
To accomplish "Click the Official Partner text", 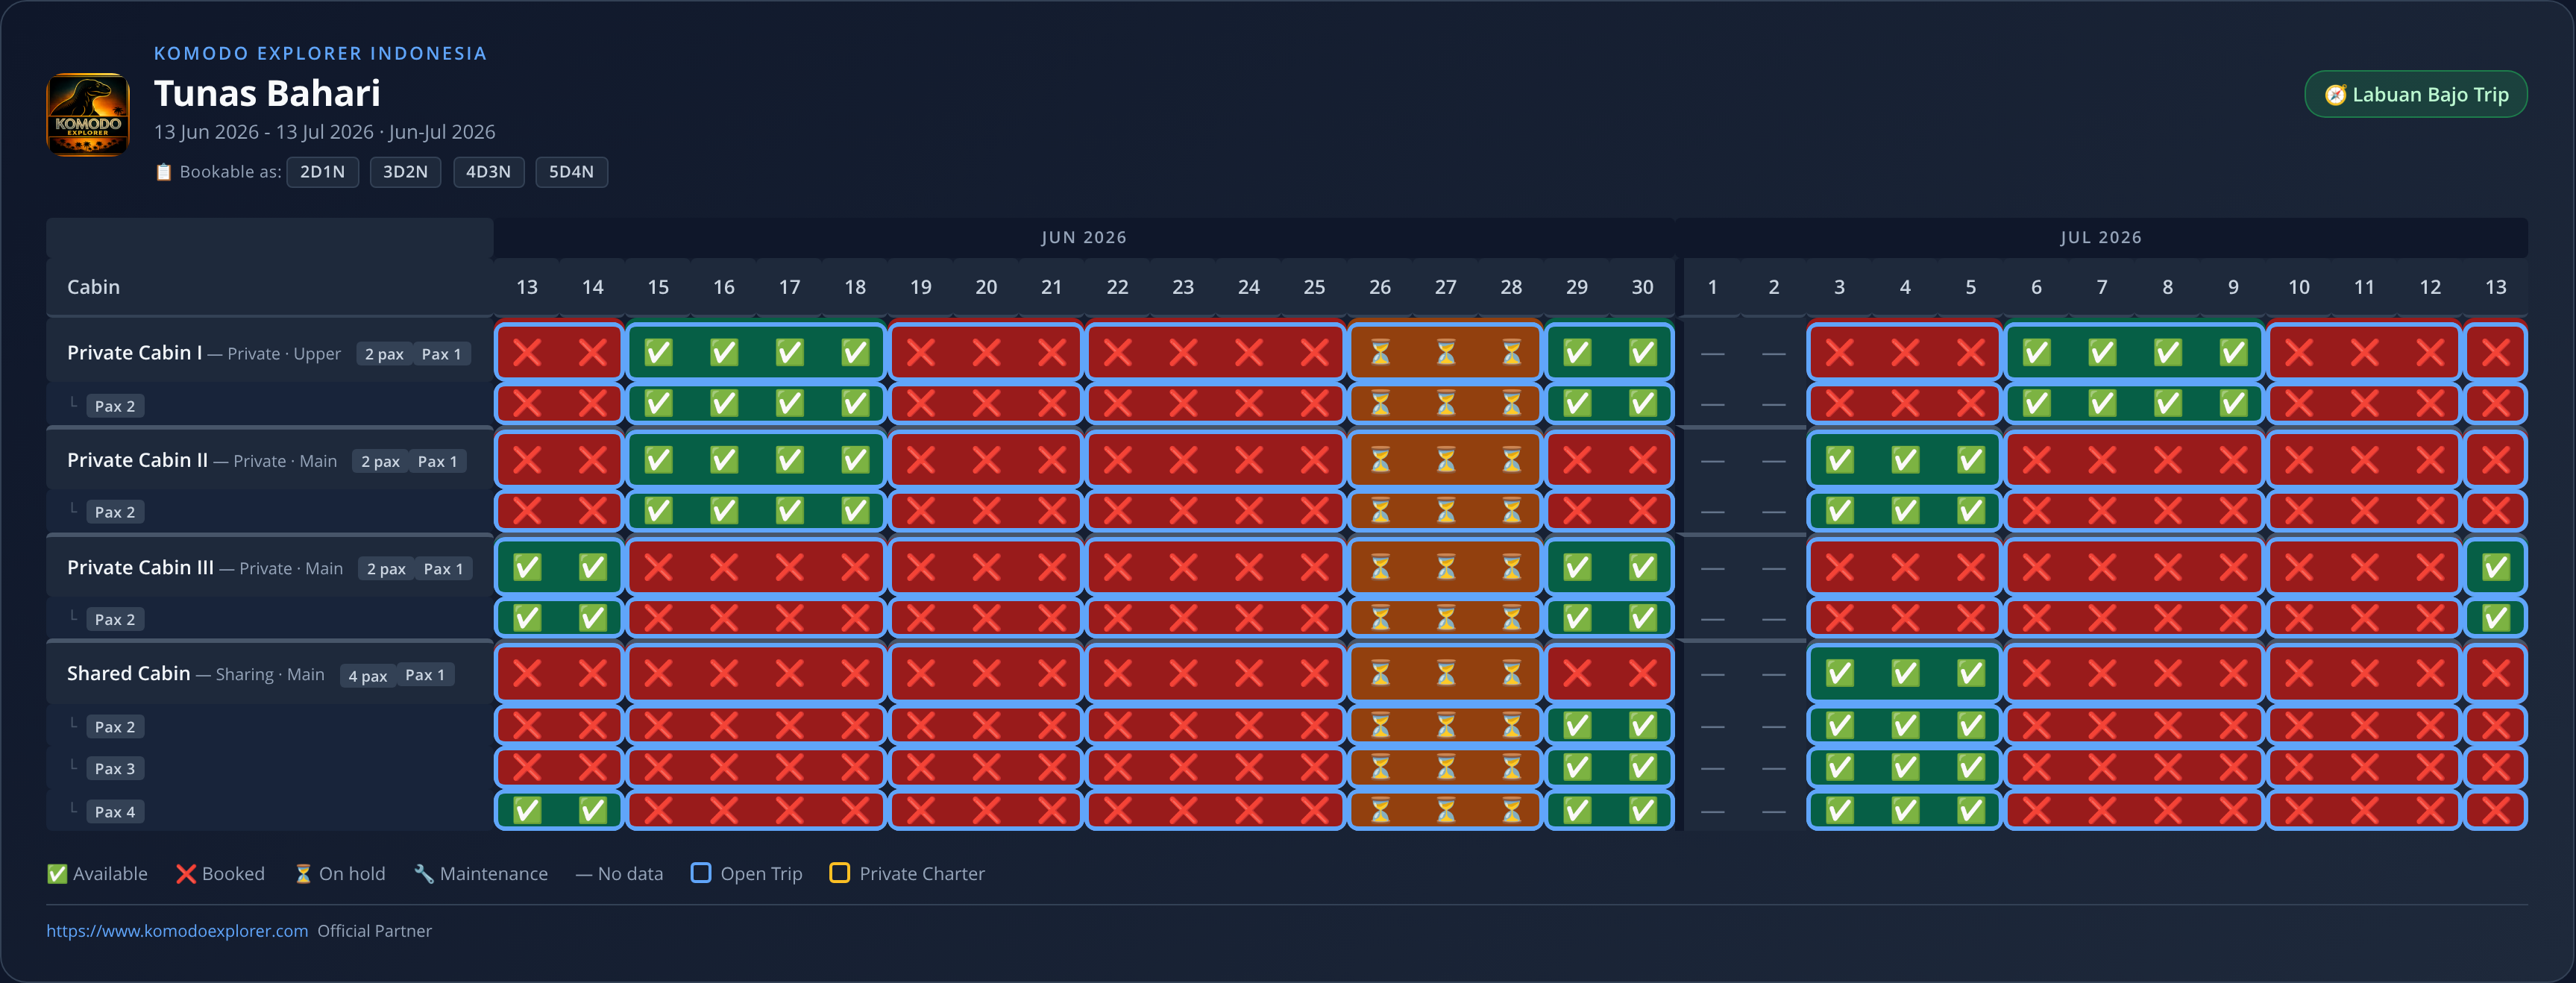I will (375, 931).
